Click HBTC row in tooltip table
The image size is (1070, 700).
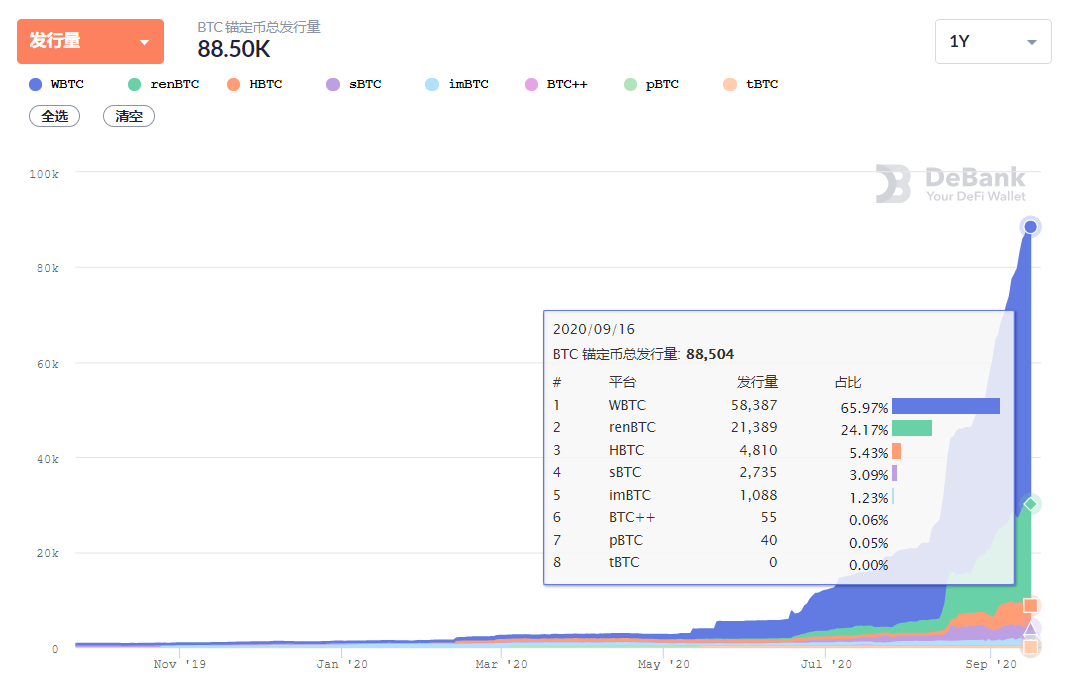777,450
